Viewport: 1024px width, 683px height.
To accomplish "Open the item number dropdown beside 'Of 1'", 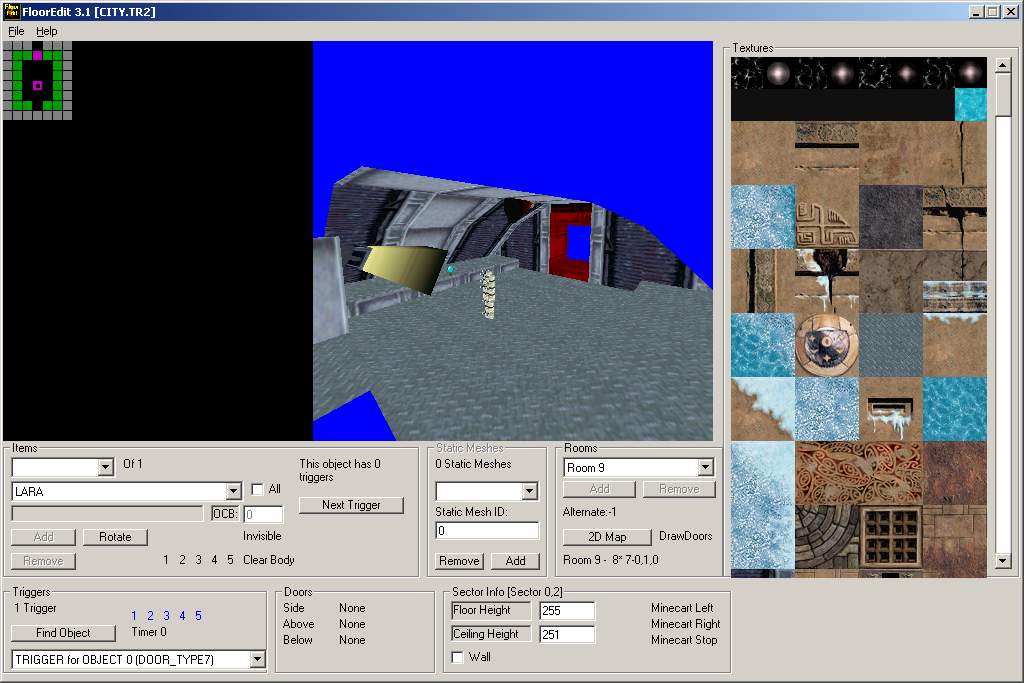I will [105, 467].
